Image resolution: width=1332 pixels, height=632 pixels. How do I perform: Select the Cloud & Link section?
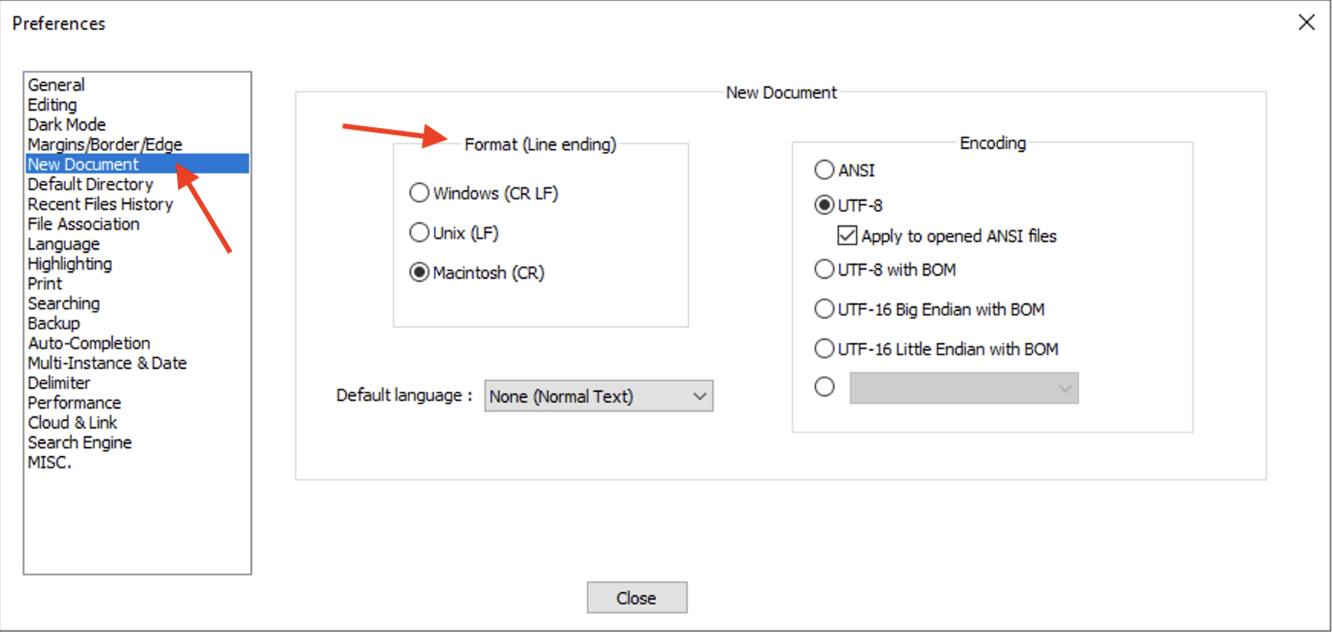click(73, 422)
